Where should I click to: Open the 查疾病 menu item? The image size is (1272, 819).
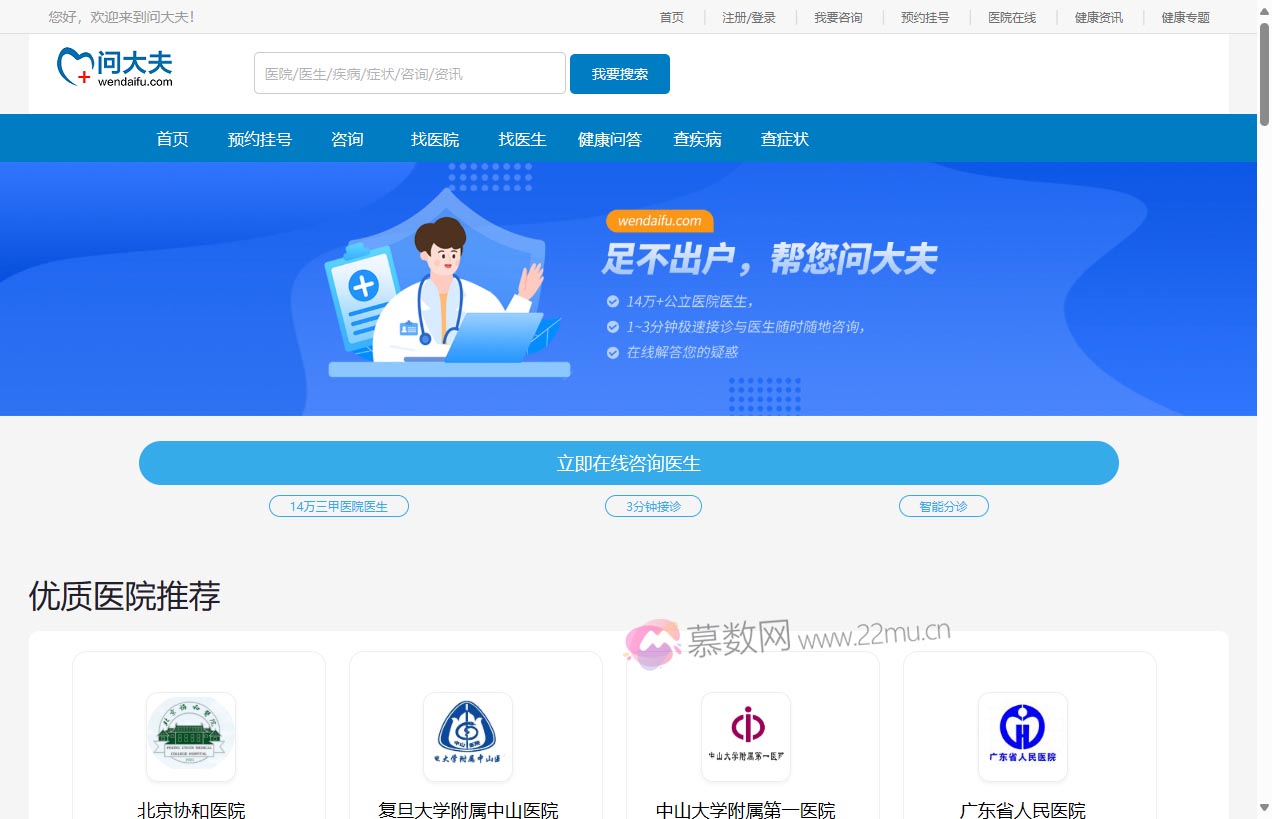click(x=697, y=139)
